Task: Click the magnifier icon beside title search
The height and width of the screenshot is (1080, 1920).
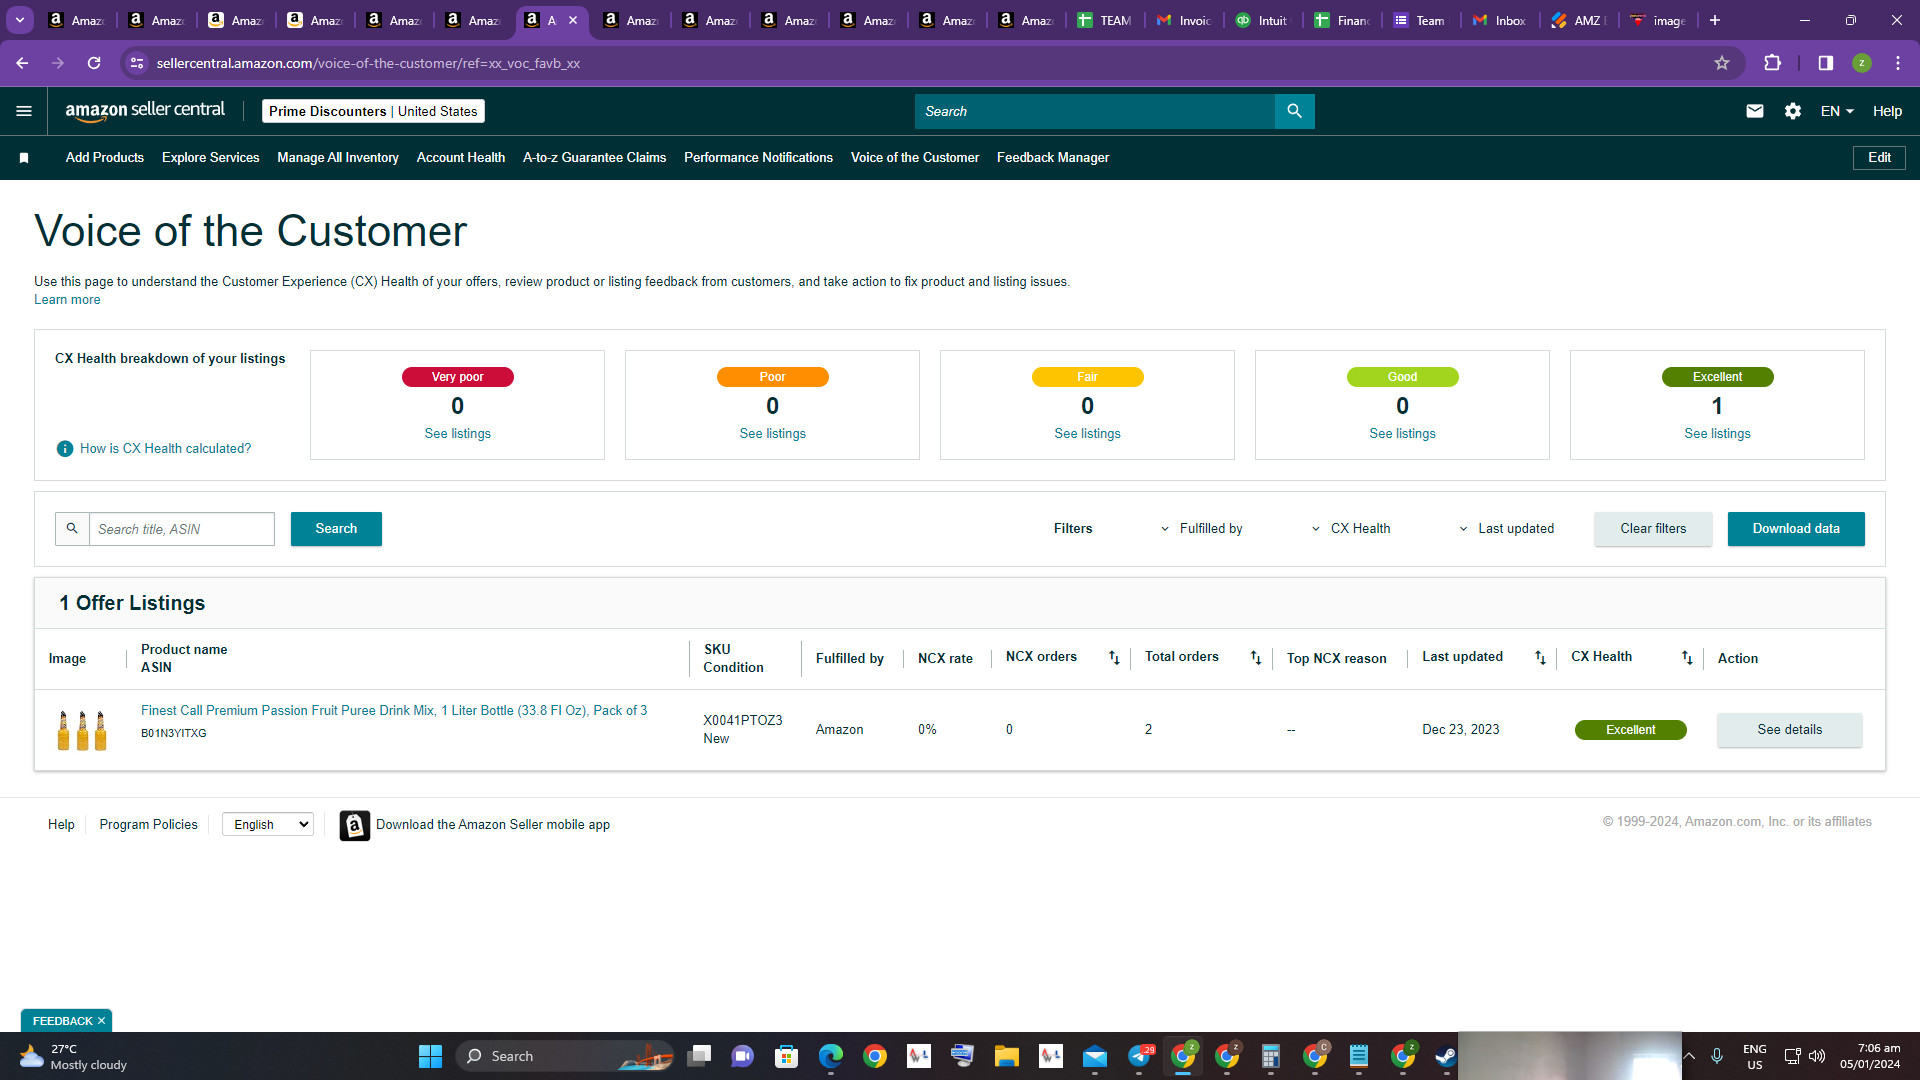Action: 72,529
